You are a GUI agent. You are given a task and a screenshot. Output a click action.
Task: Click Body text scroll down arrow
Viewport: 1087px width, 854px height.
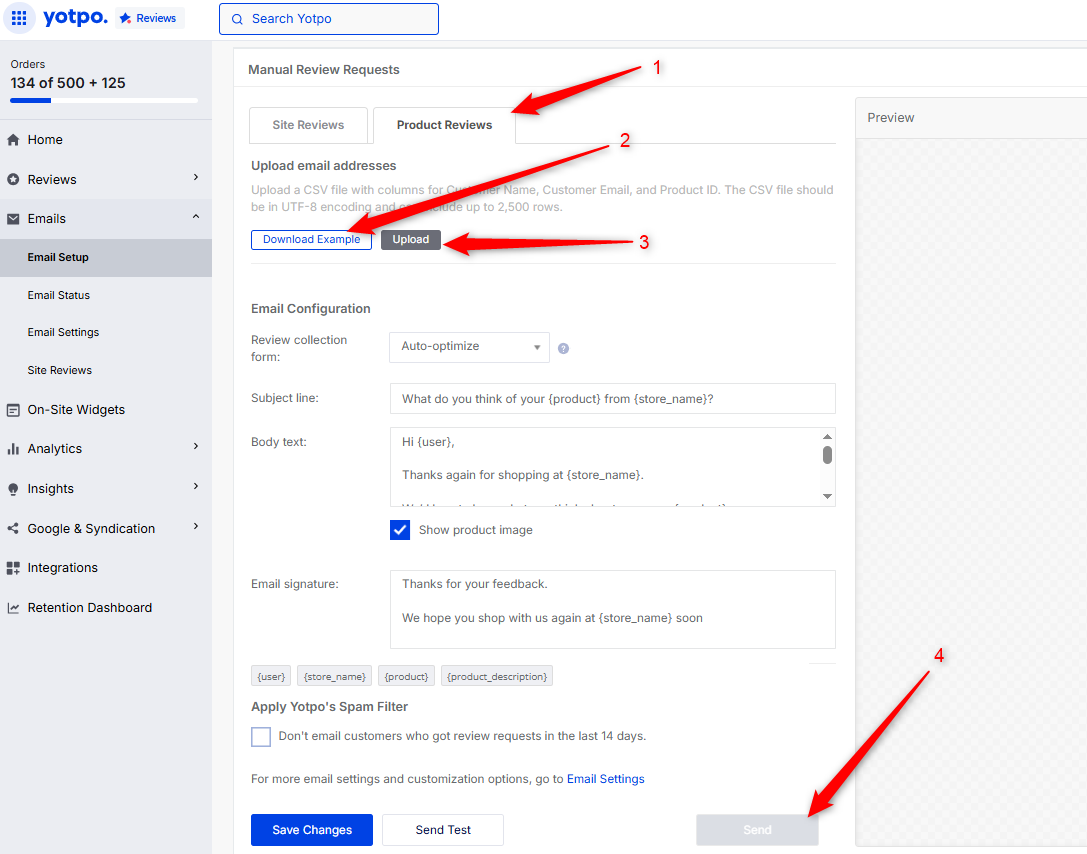[x=827, y=496]
